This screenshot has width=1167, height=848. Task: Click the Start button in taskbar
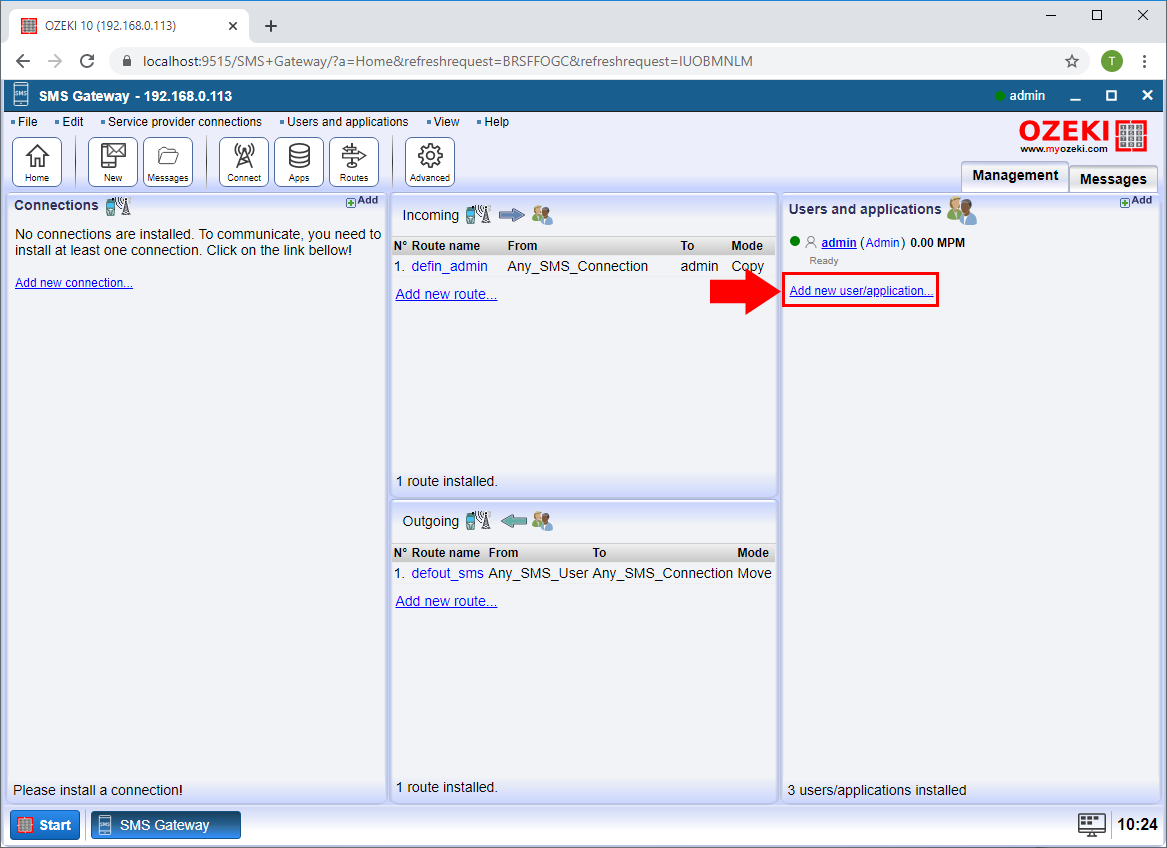pyautogui.click(x=45, y=825)
